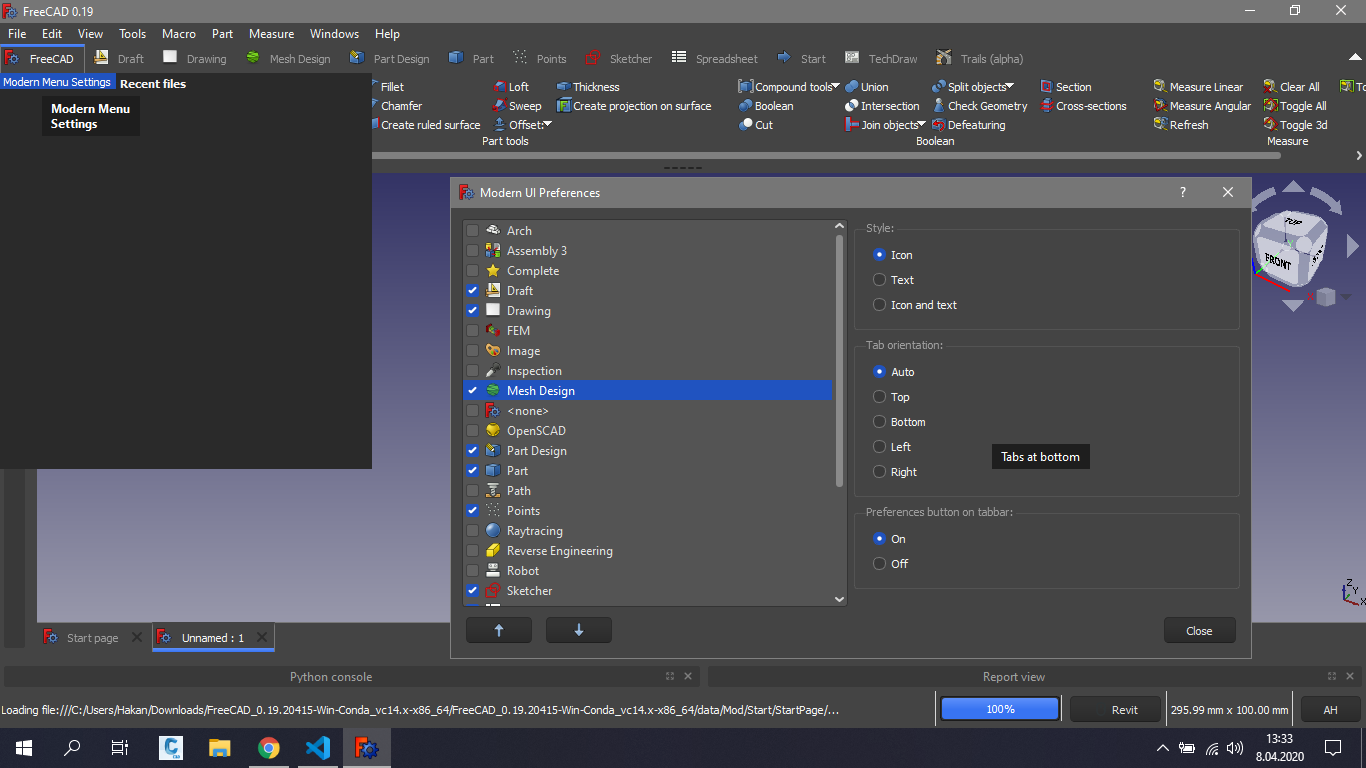Image resolution: width=1366 pixels, height=768 pixels.
Task: Apply the Union tool
Action: pyautogui.click(x=867, y=87)
